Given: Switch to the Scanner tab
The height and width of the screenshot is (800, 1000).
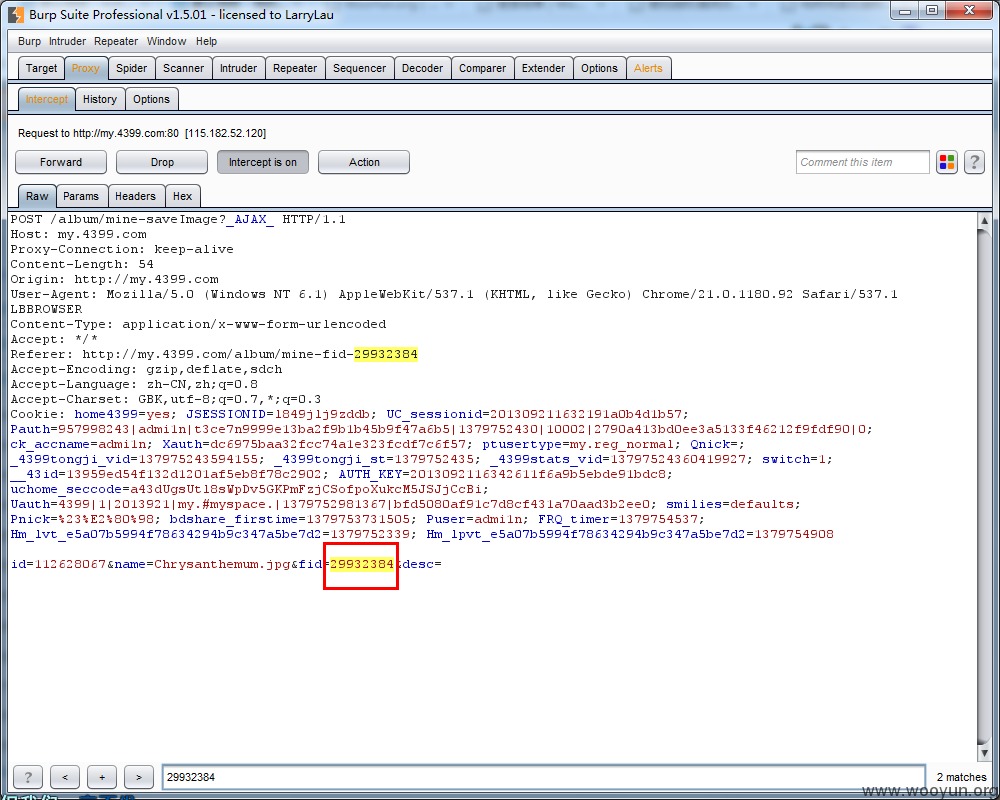Looking at the screenshot, I should [x=184, y=68].
